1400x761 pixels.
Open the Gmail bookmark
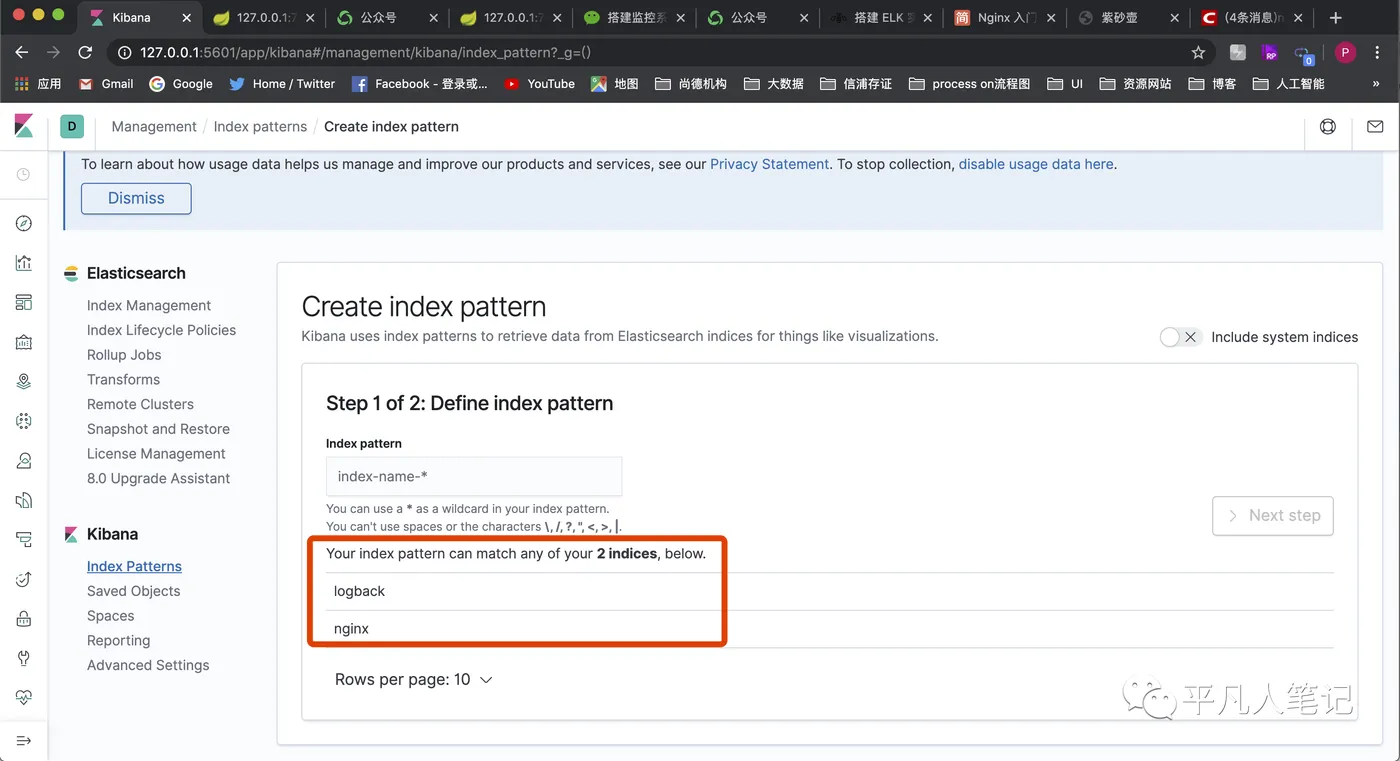point(106,84)
